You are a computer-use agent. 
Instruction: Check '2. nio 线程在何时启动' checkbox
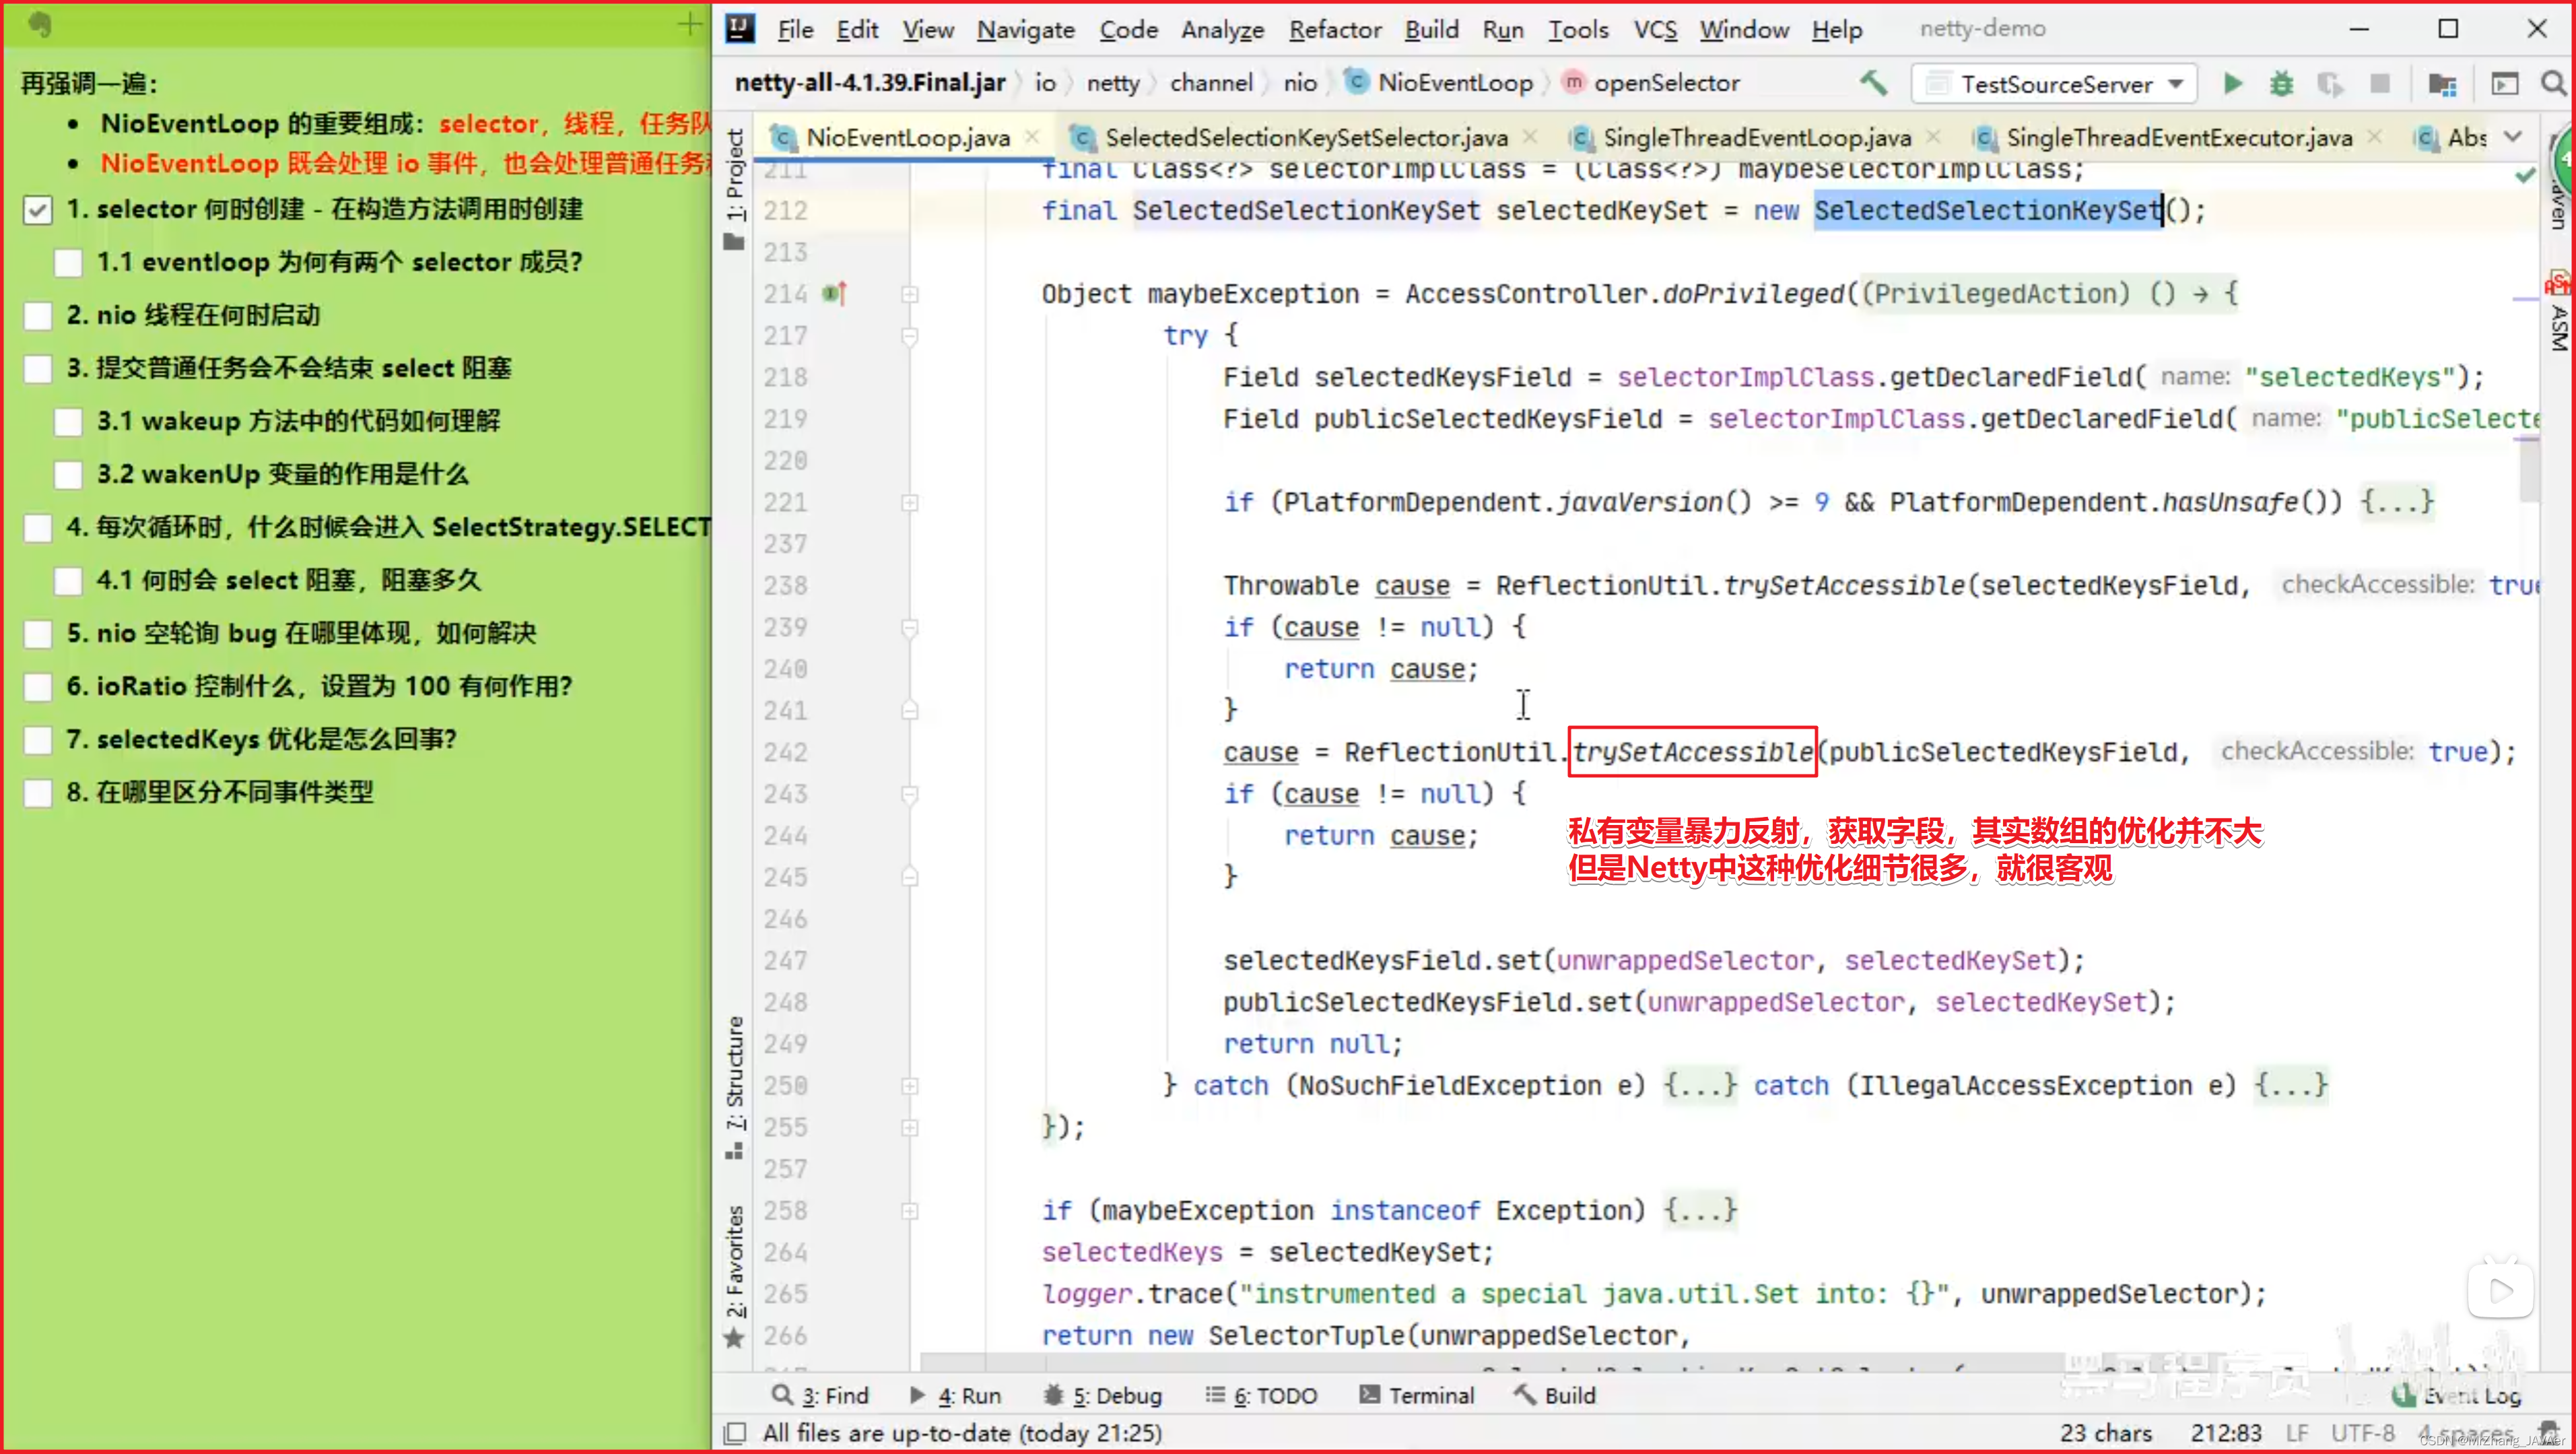click(x=38, y=316)
